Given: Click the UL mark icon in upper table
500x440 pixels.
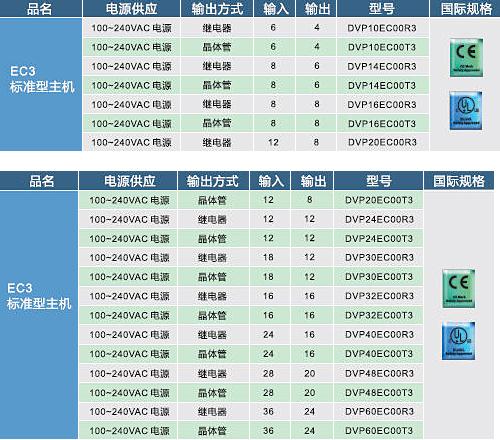Looking at the screenshot, I should [x=466, y=111].
